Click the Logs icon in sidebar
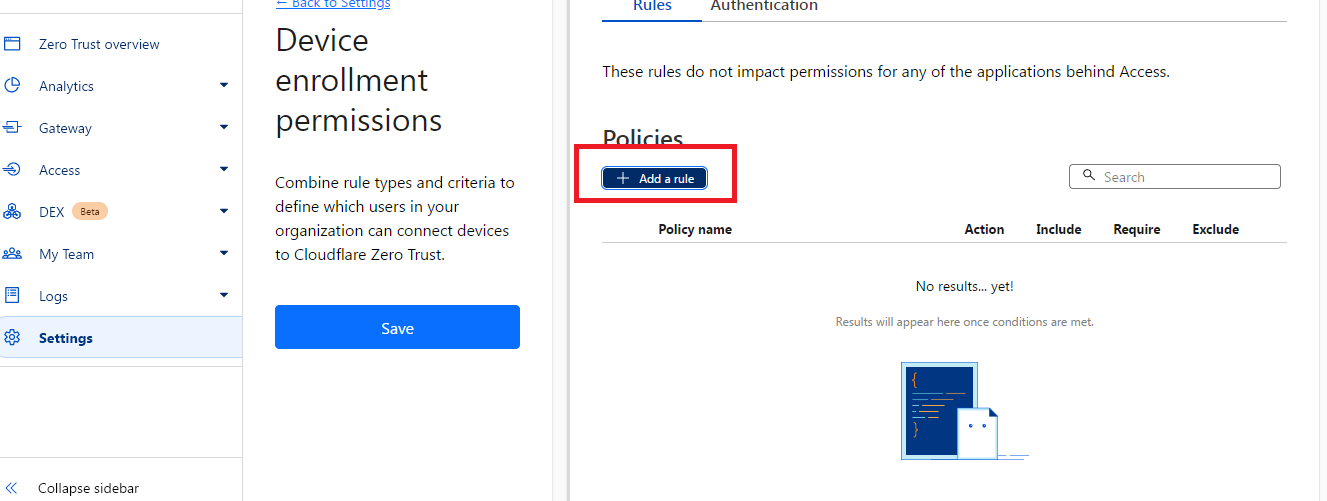The width and height of the screenshot is (1327, 501). point(12,296)
